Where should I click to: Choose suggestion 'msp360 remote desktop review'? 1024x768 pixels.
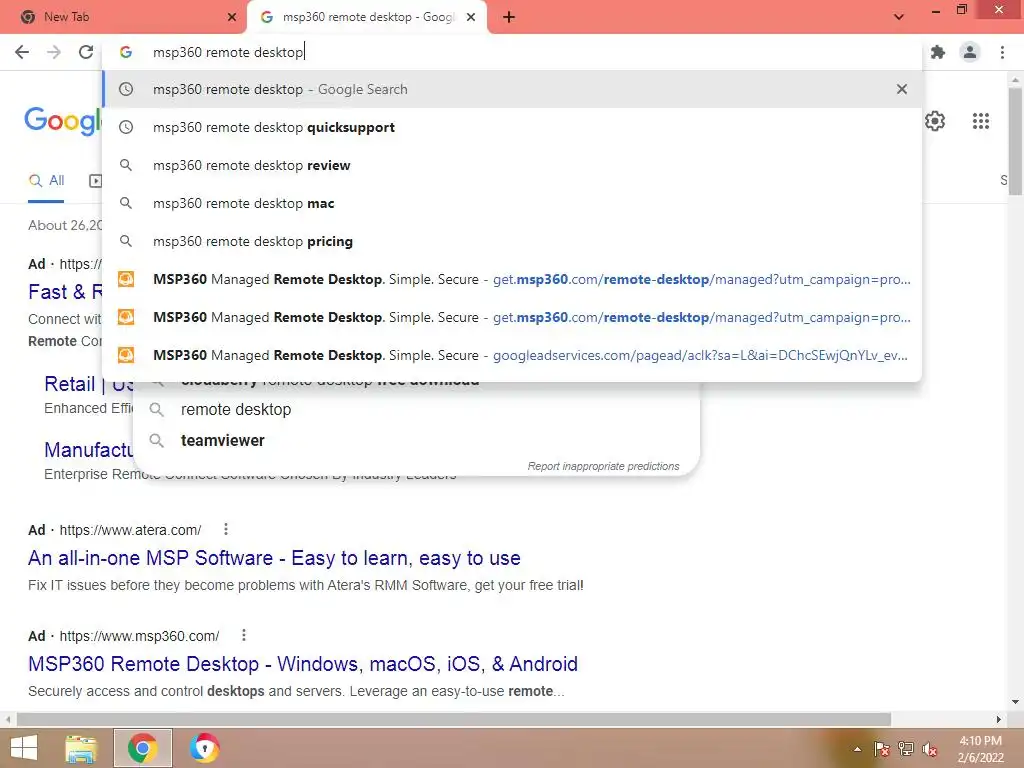coord(513,165)
